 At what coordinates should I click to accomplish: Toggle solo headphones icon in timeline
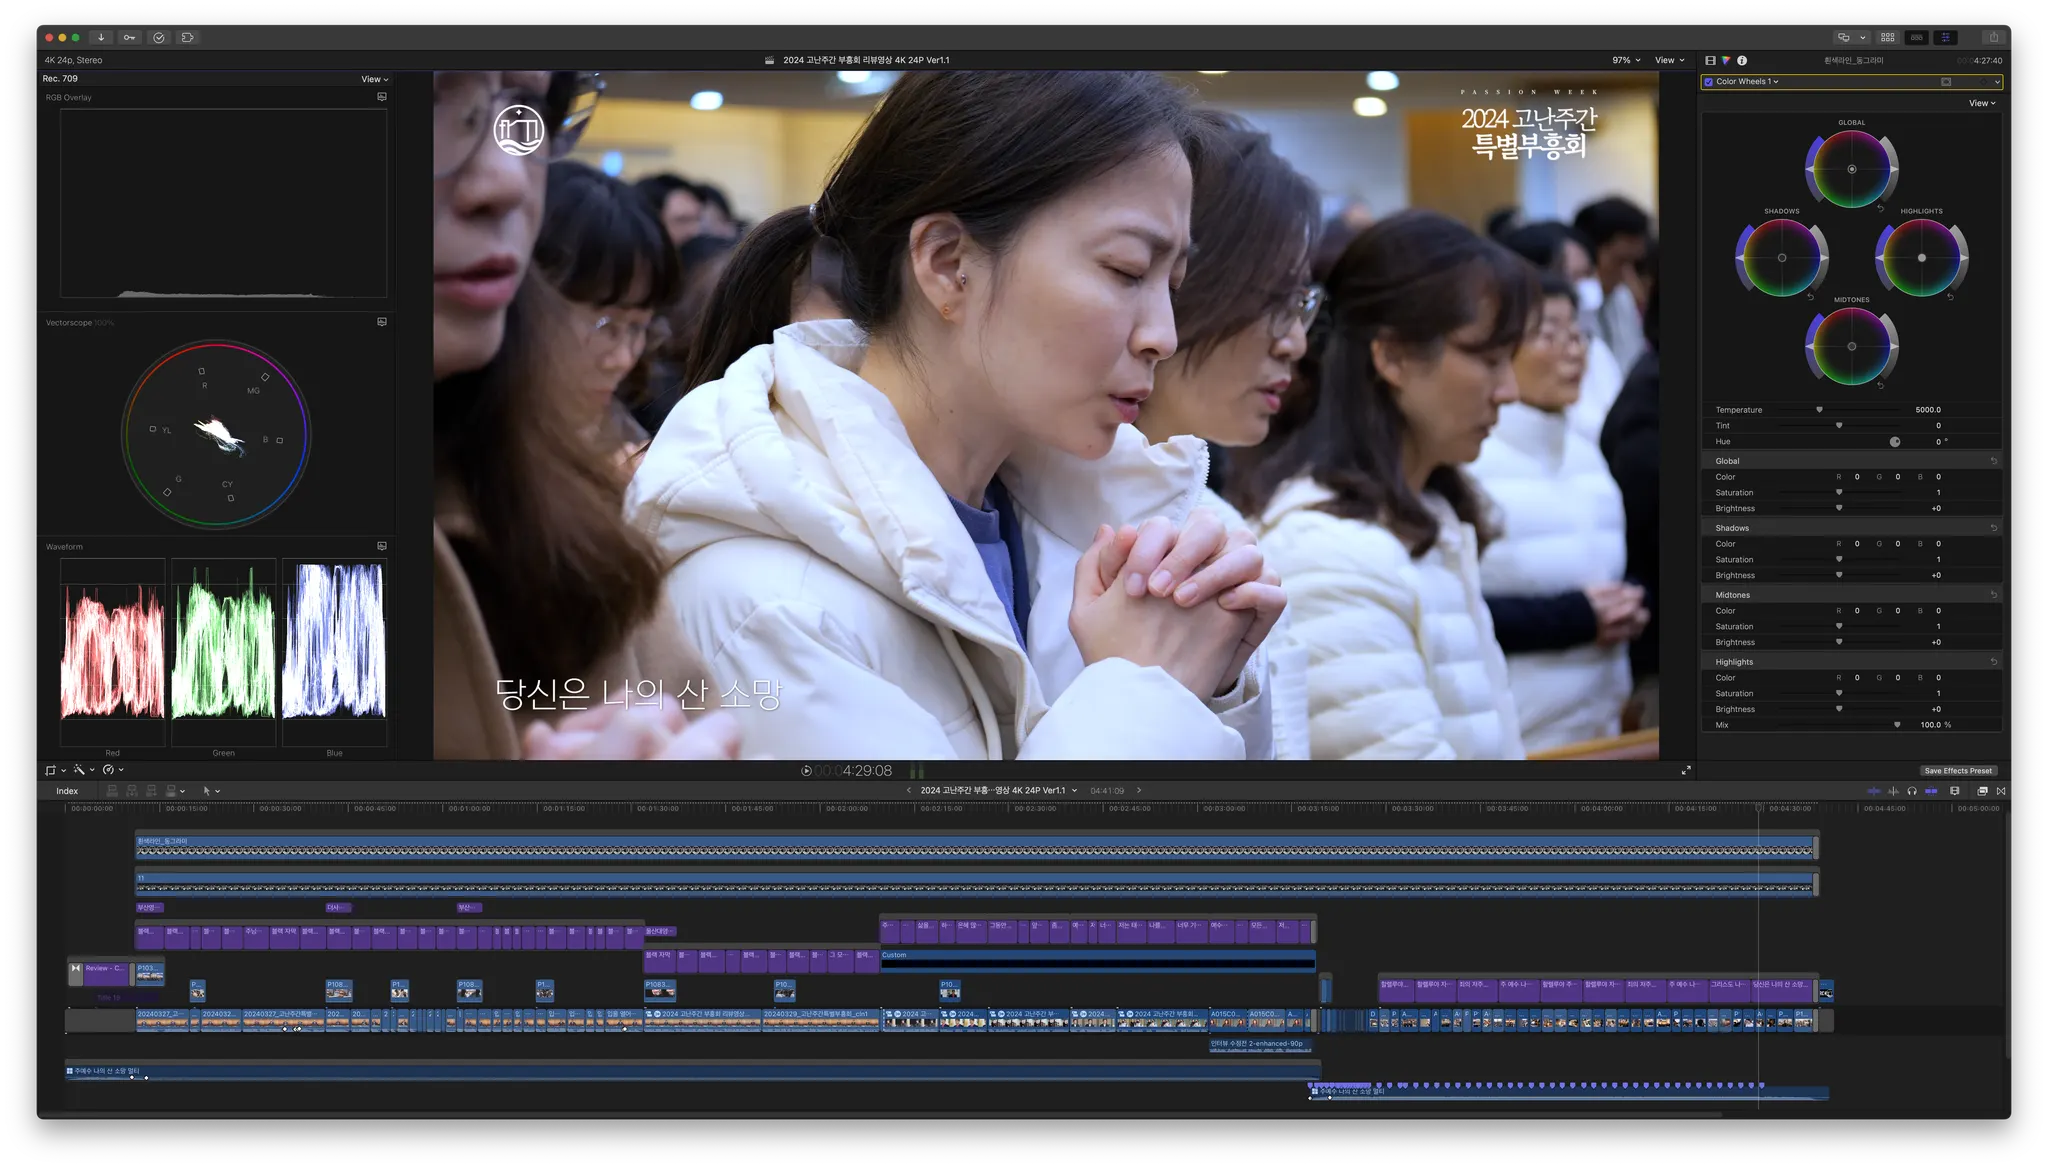click(1912, 791)
